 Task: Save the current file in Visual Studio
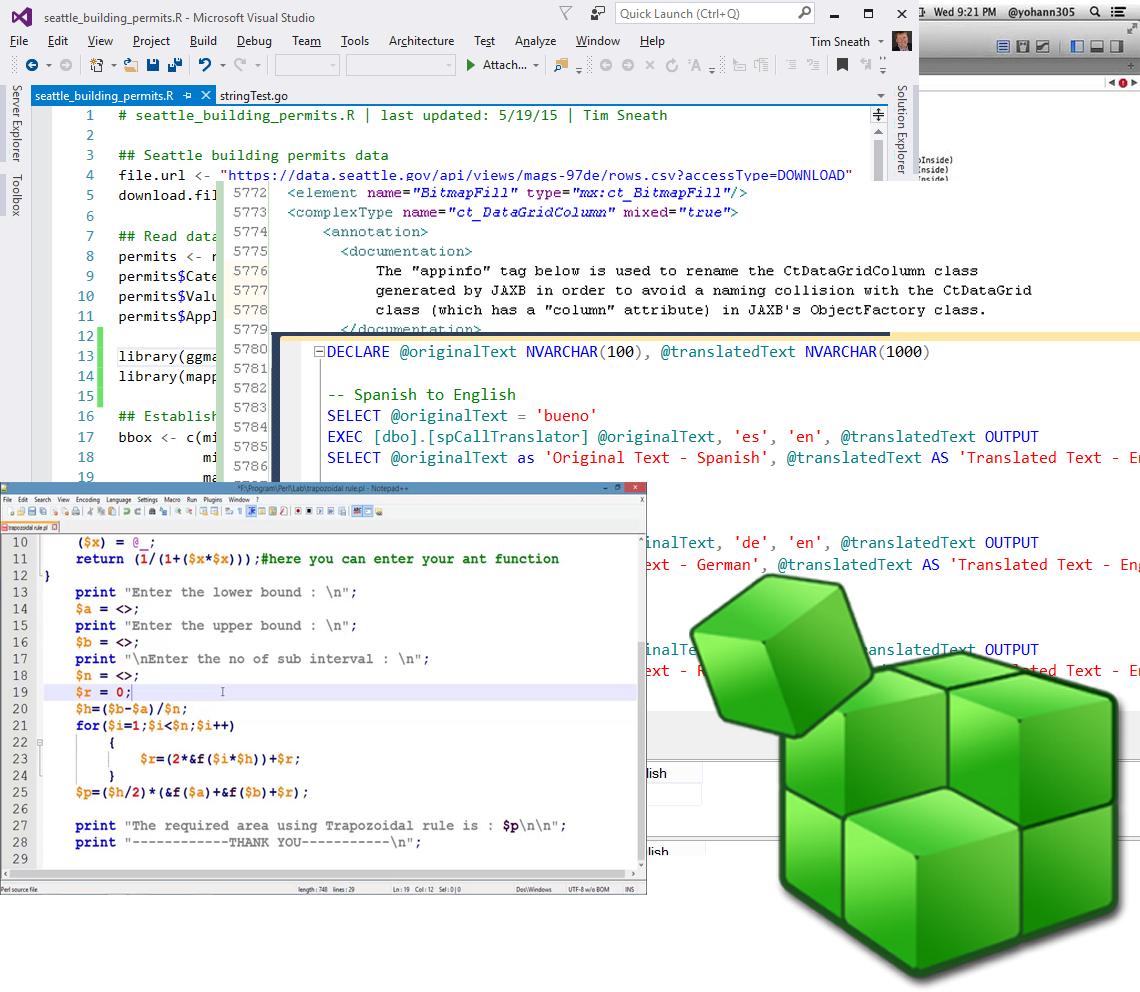click(153, 65)
